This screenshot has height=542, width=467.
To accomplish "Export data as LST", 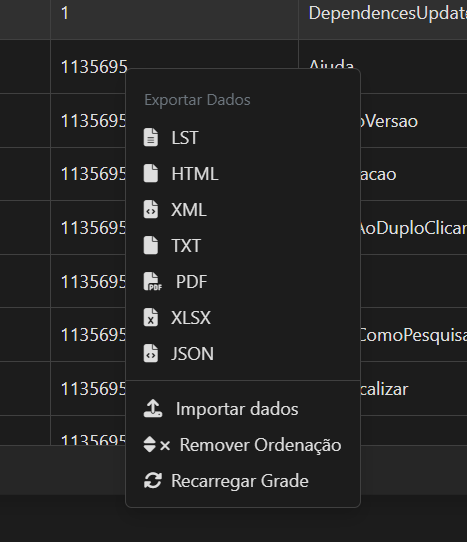I will pos(243,137).
